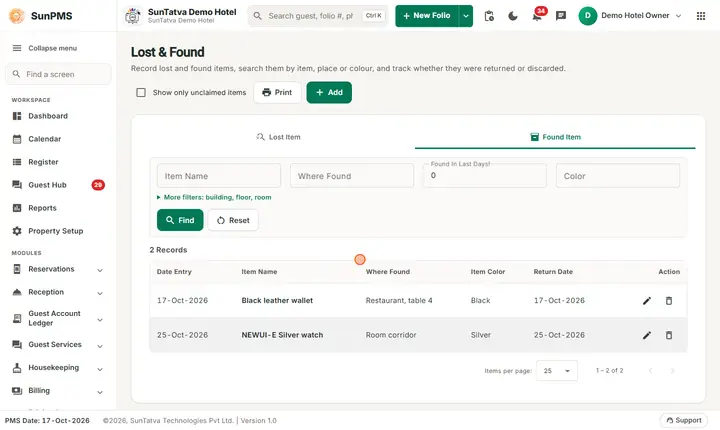The width and height of the screenshot is (720, 430).
Task: Open Dashboard from the sidebar
Action: tap(48, 116)
